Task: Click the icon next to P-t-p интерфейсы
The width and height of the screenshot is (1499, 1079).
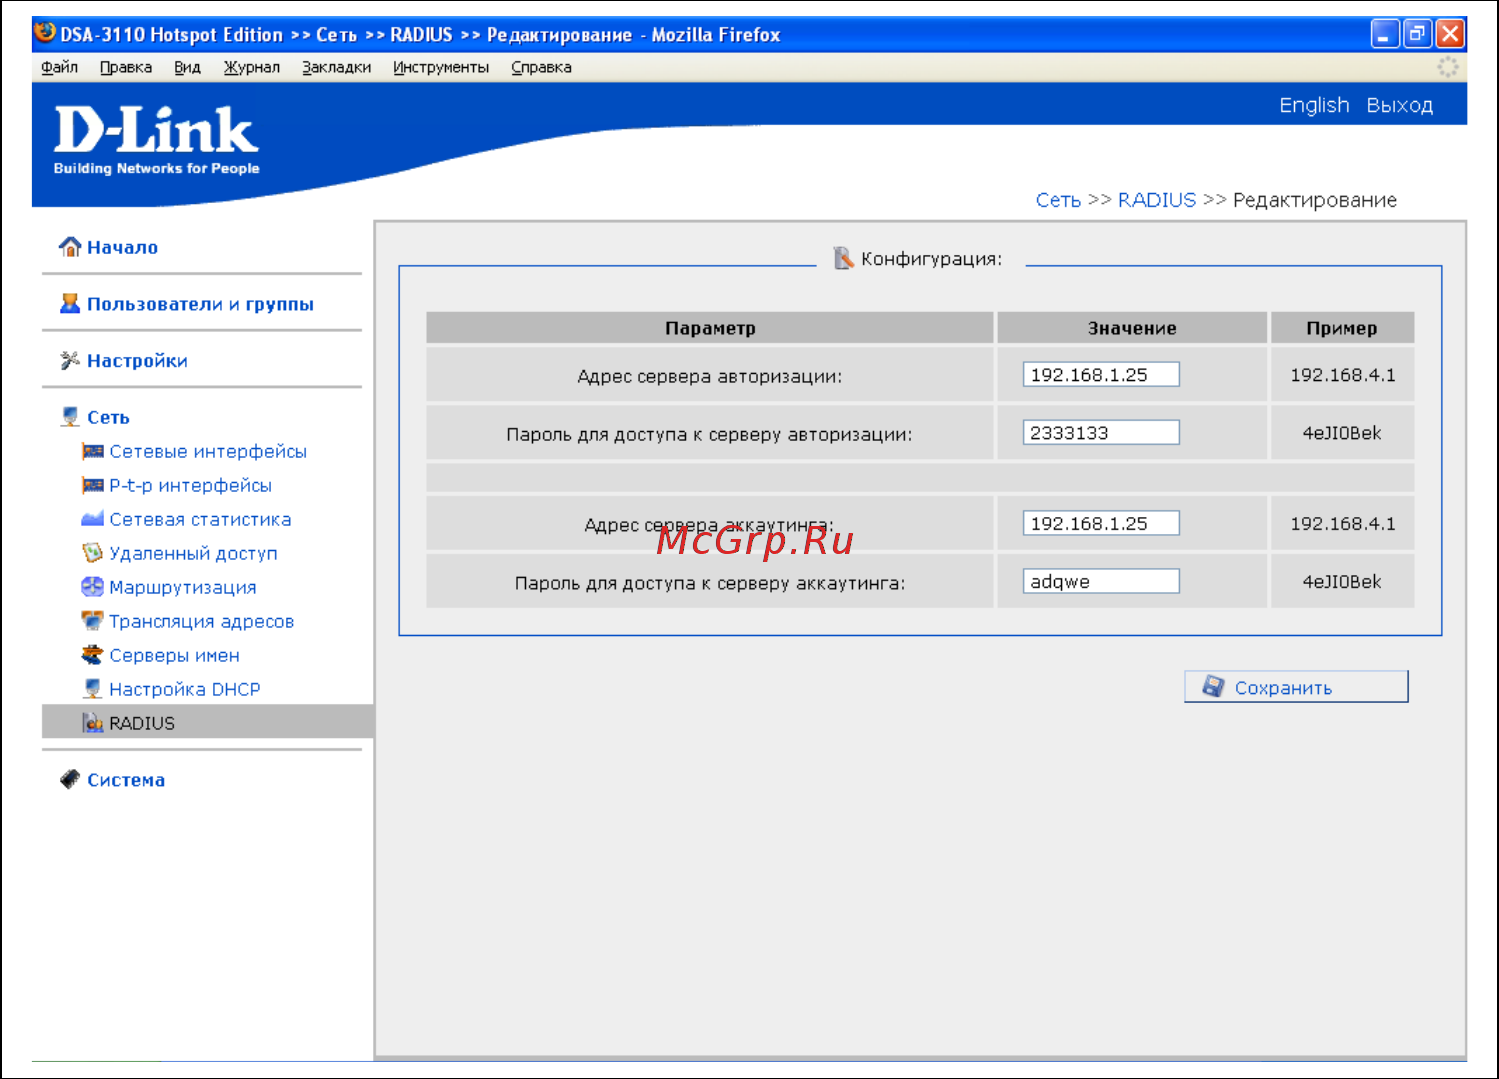Action: [x=93, y=485]
